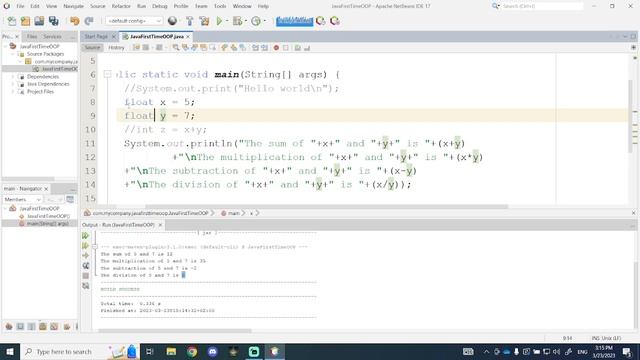This screenshot has width=640, height=360.
Task: Select the JavaFirstTimeOOP.java editor tab
Action: click(157, 36)
